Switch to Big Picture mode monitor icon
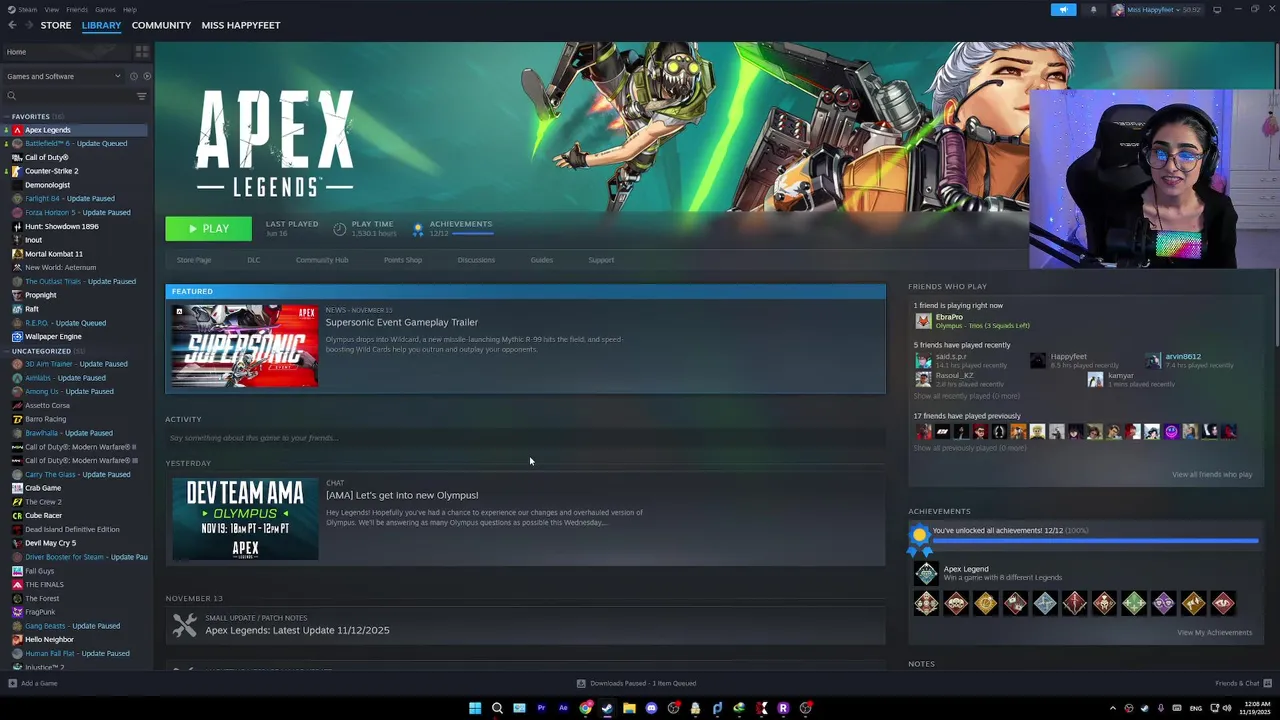The height and width of the screenshot is (720, 1280). coord(1217,10)
